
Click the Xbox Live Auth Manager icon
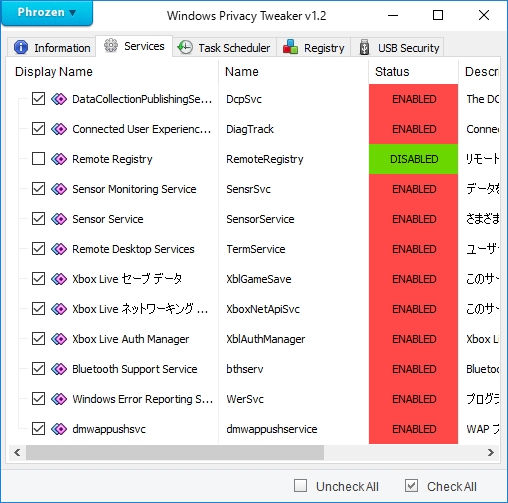click(59, 339)
